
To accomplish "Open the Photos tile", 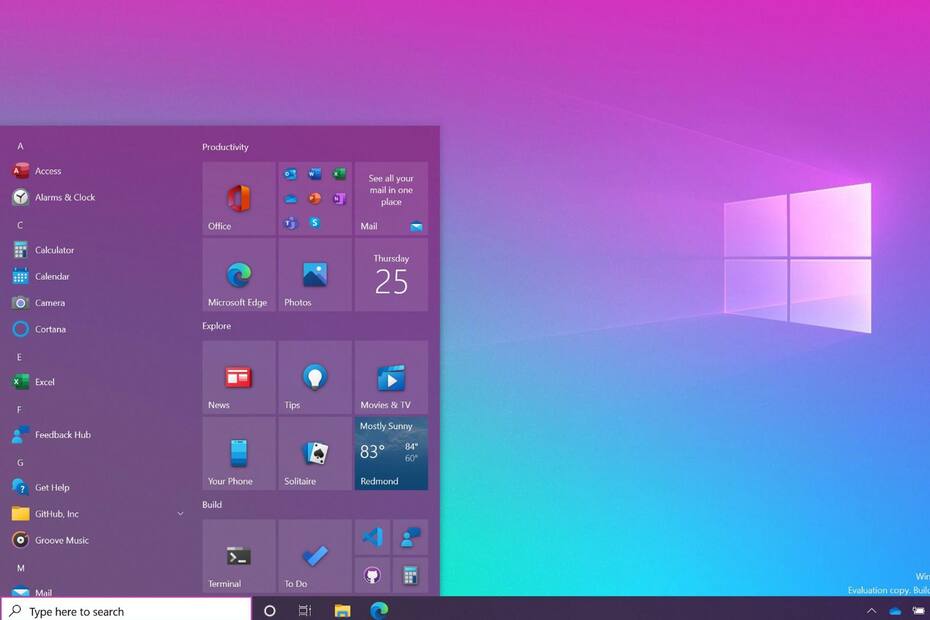I will (315, 275).
